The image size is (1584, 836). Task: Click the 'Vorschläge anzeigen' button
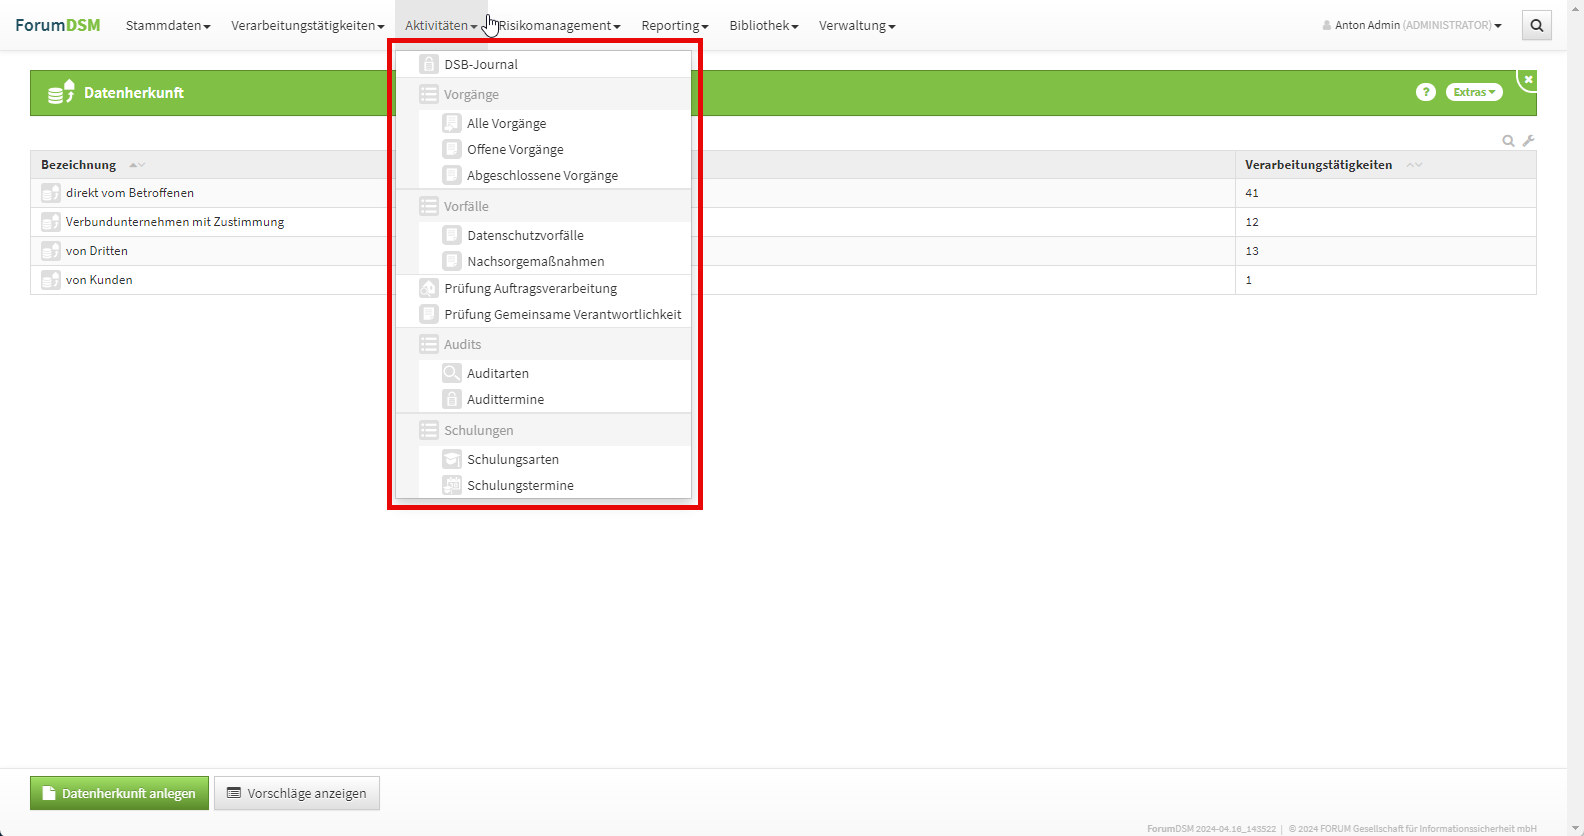297,793
